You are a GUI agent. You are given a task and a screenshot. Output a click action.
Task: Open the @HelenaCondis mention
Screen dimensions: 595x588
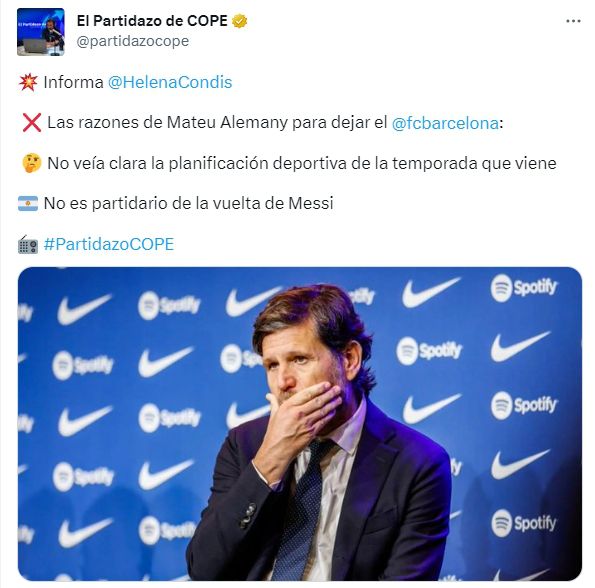[x=170, y=82]
